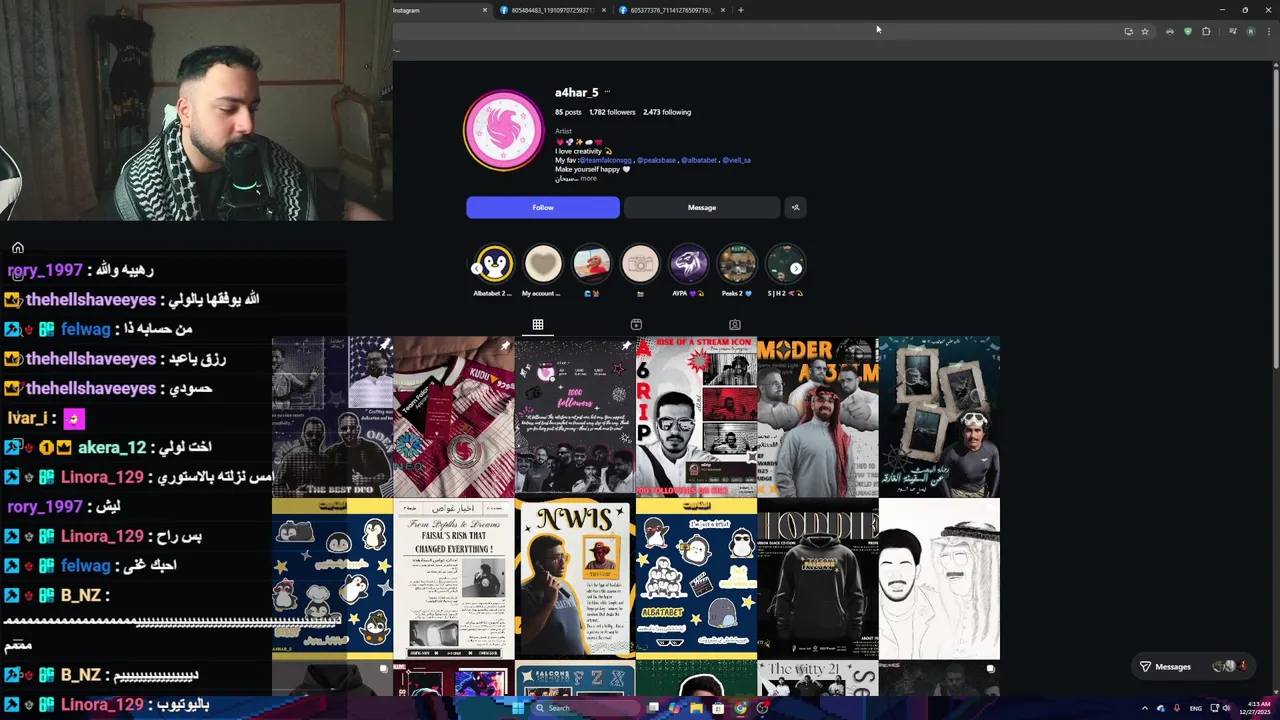This screenshot has height=720, width=1280.
Task: Open the @peaksbase mention link
Action: [656, 160]
